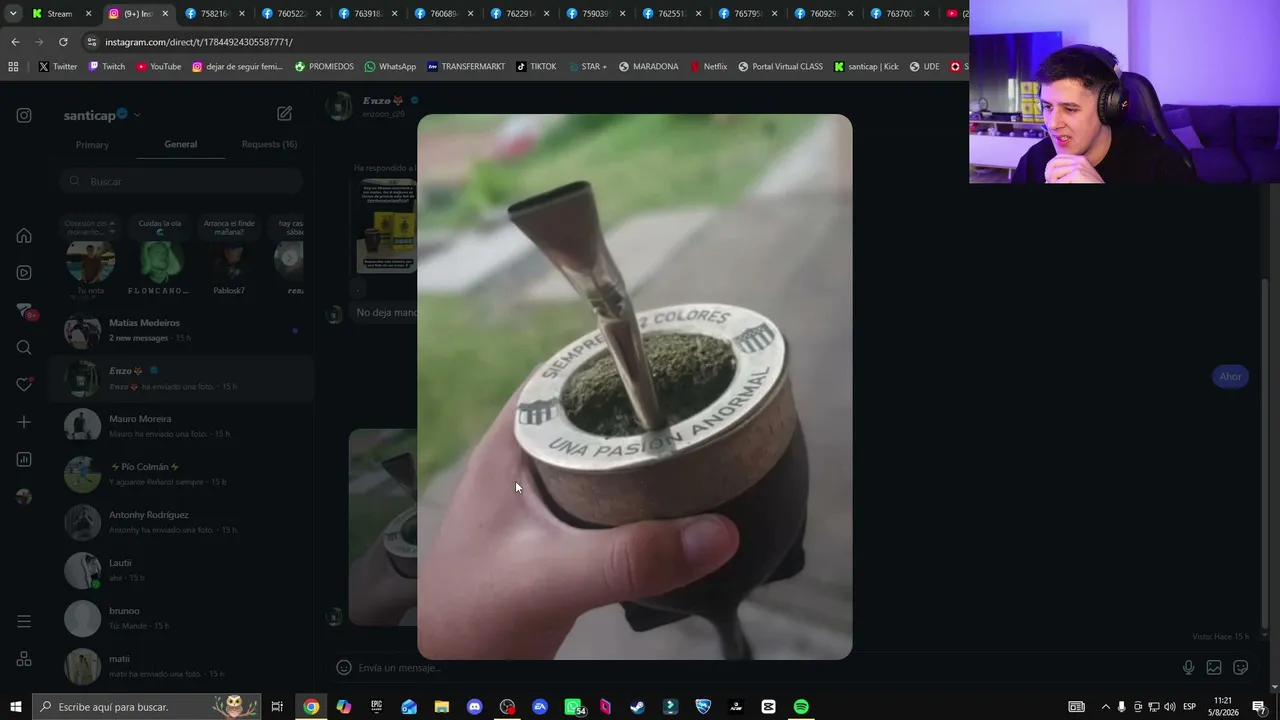Open the PROMIEDOS bookmark

coord(324,67)
